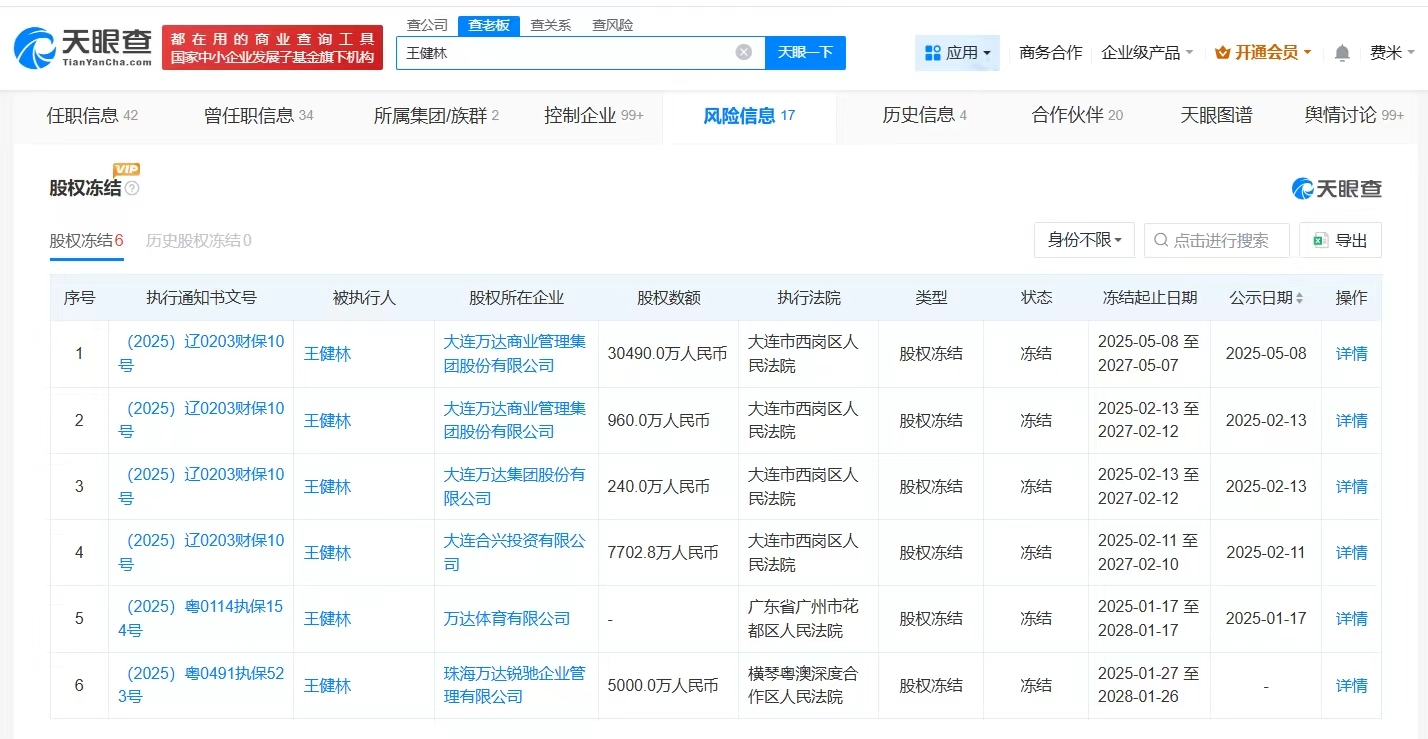Open 大连万达商业管理集团 link in row 1
The image size is (1428, 739).
(x=514, y=354)
